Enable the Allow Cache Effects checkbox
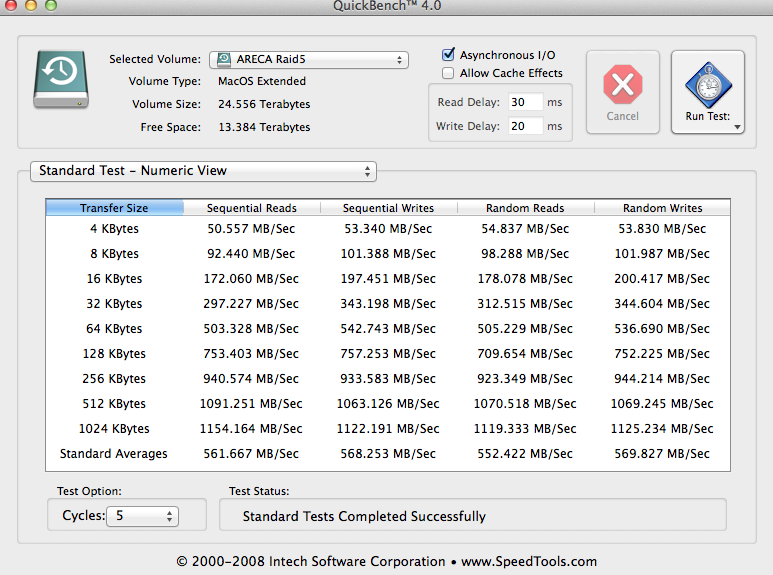 448,73
